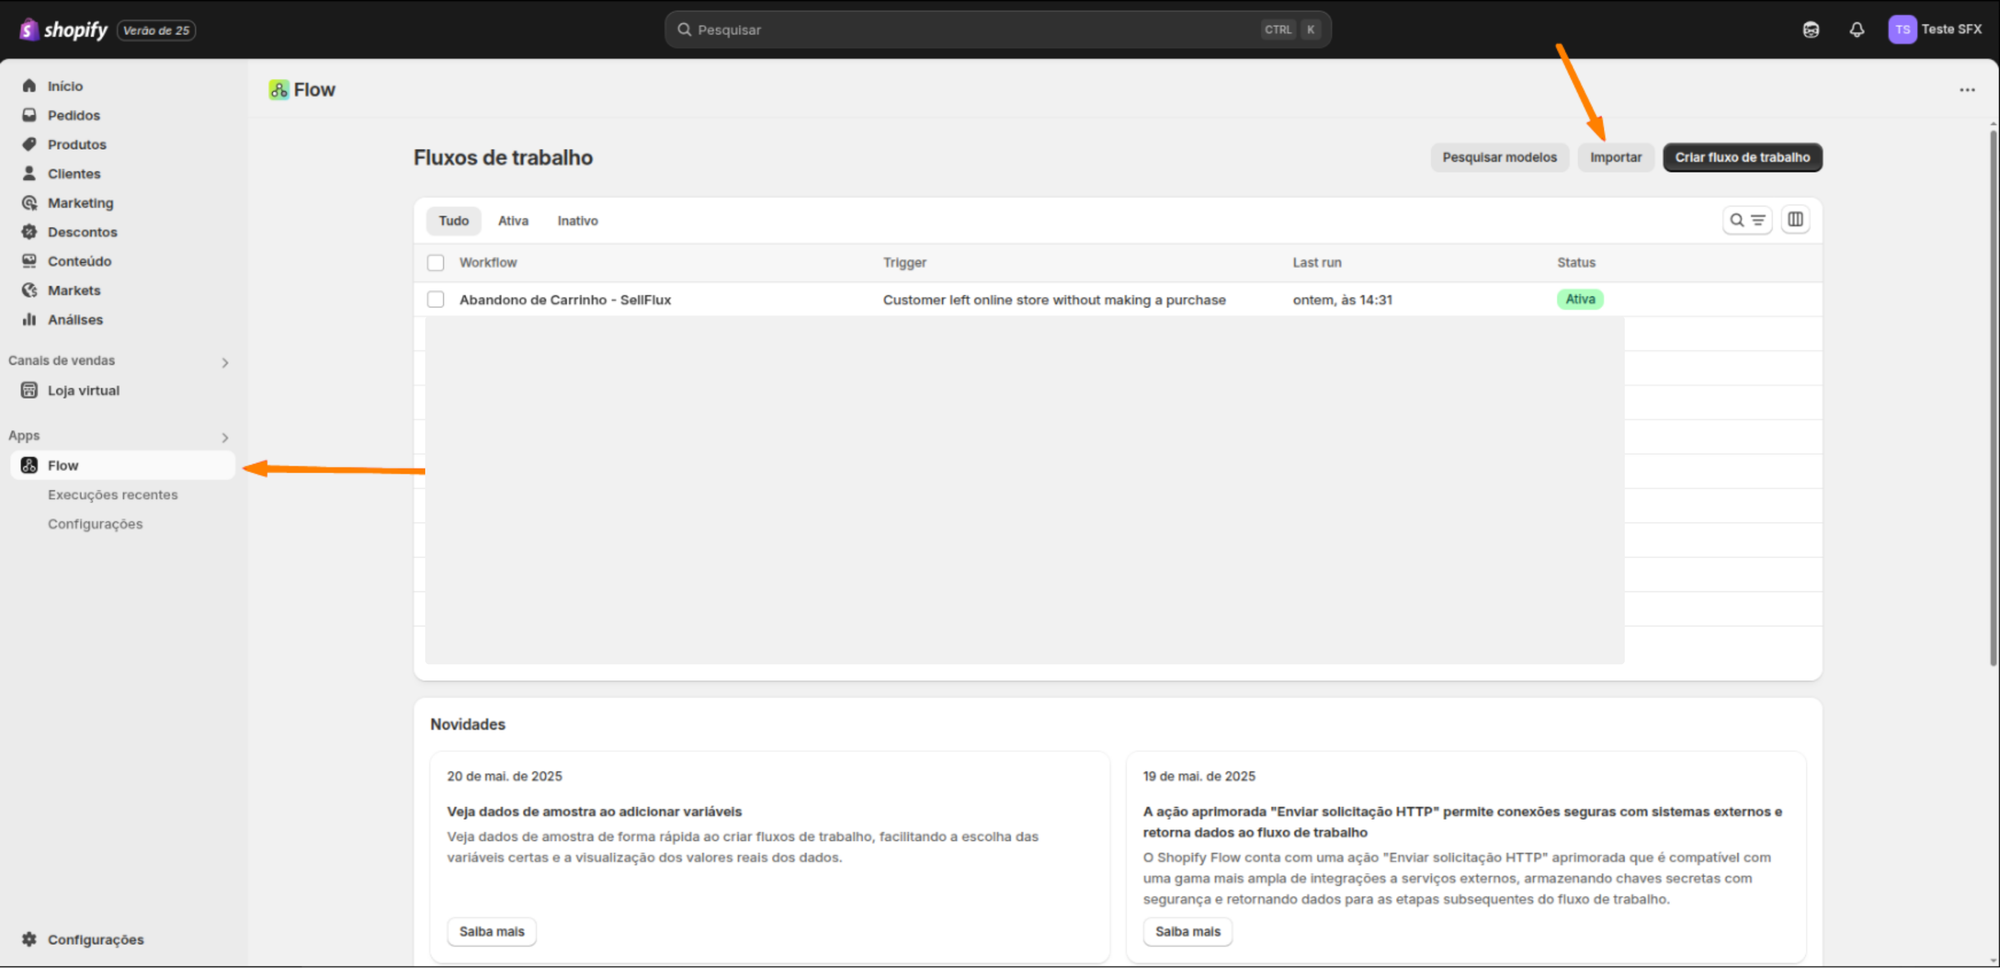Click the Verão de 25 edition badge

[156, 30]
